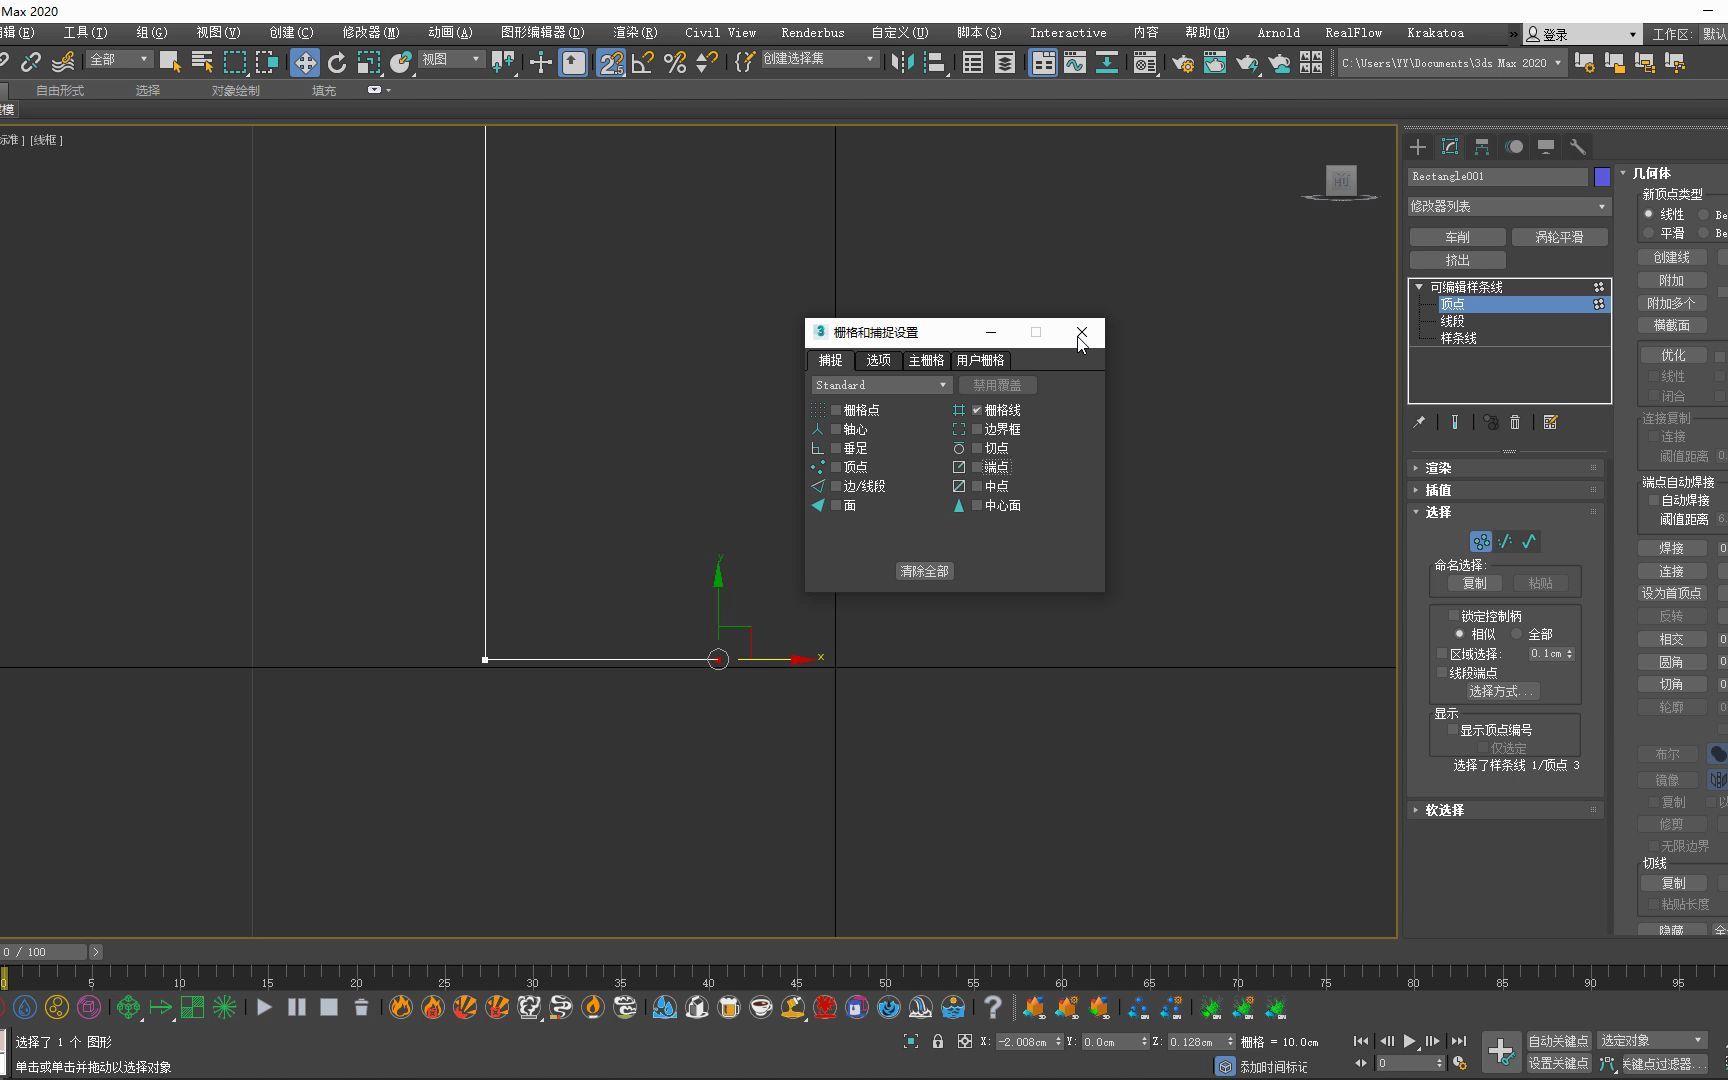Screen dimensions: 1728x1080
Task: Open the key filter 选定对象 dropdown
Action: [1651, 1041]
